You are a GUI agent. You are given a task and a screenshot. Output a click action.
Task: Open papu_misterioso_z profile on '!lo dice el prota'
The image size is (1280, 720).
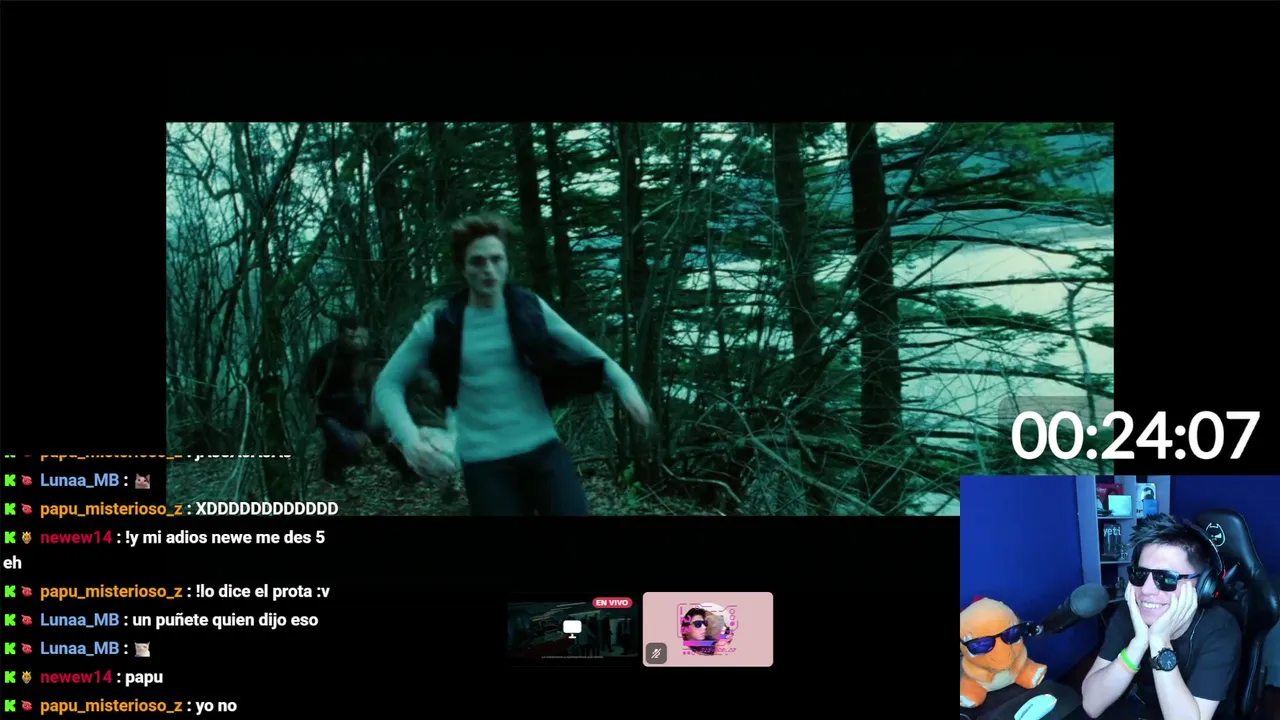[111, 592]
